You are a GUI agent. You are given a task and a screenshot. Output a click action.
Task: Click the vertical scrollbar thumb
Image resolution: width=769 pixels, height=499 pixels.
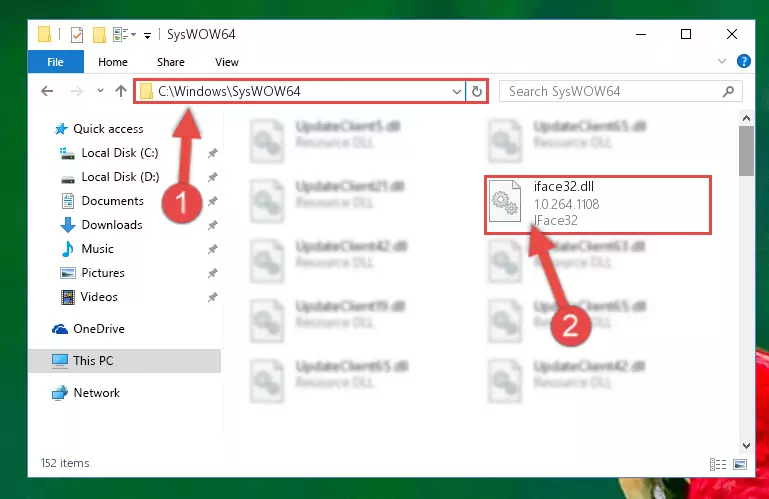[746, 151]
